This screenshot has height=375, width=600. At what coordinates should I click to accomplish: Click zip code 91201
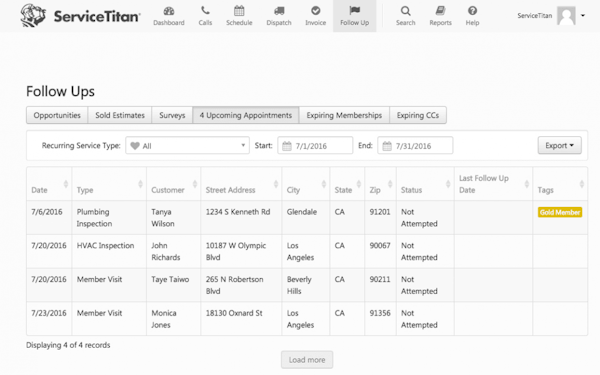click(380, 212)
